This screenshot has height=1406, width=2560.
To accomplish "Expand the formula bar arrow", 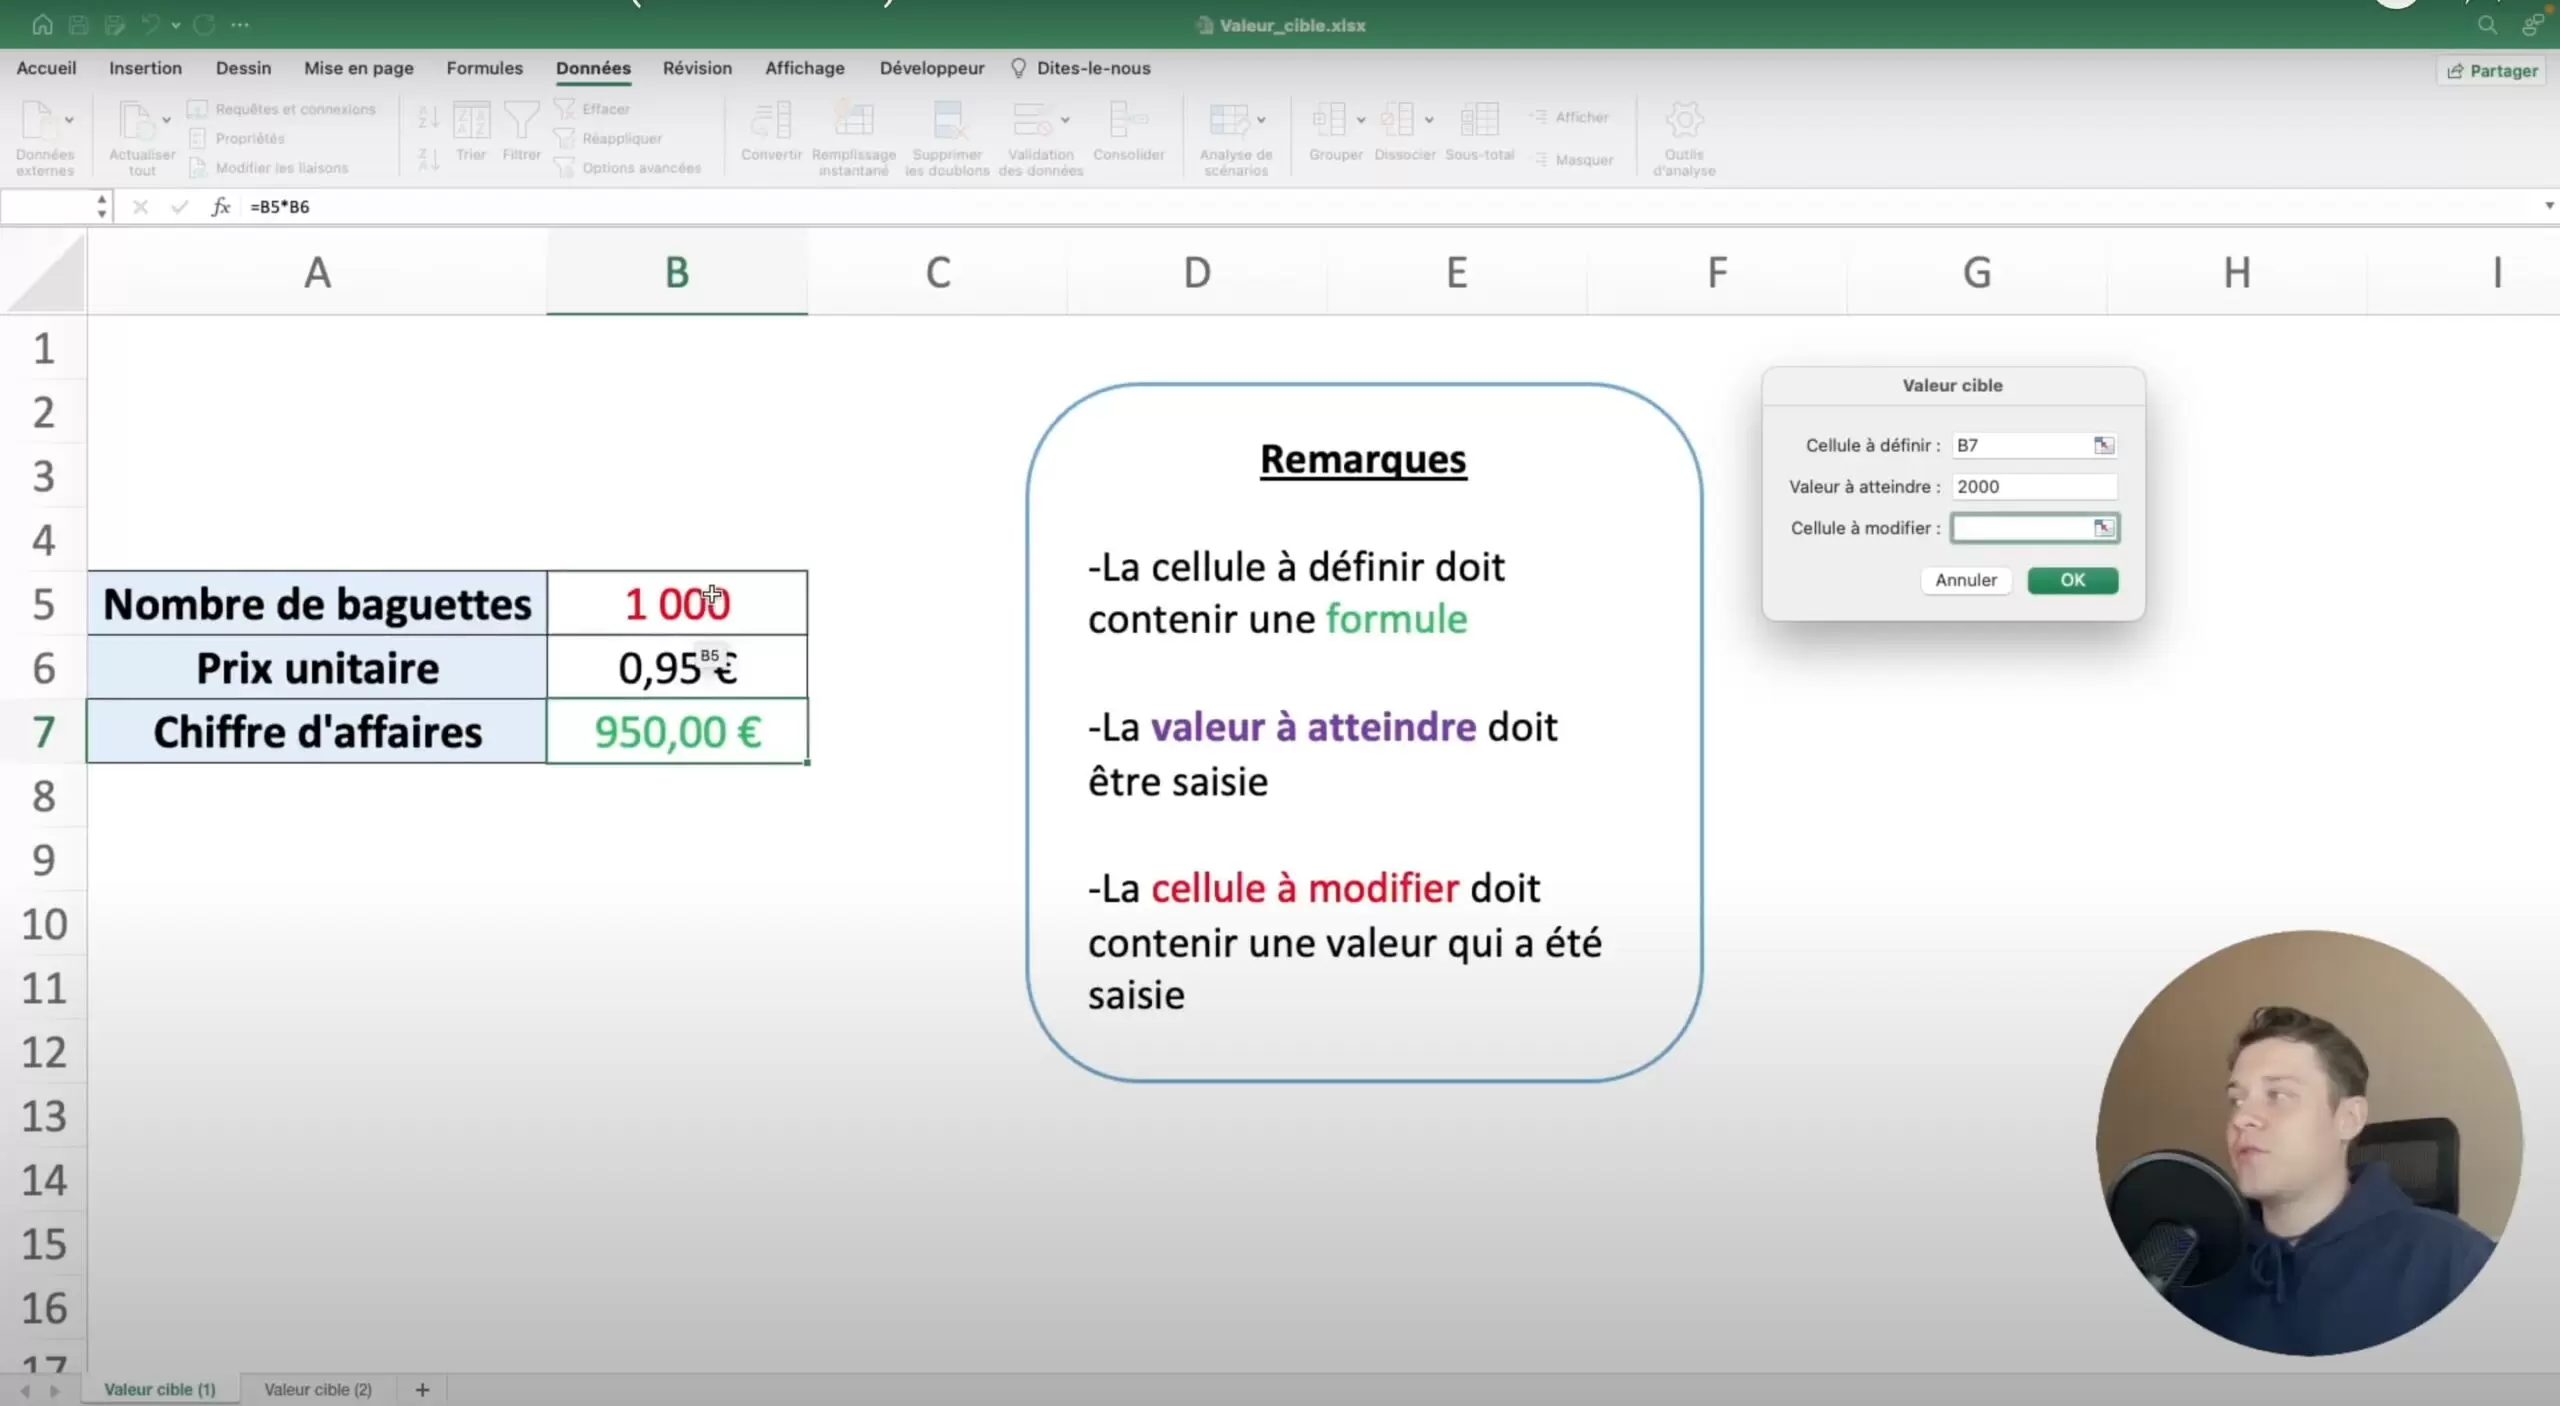I will pos(2549,206).
